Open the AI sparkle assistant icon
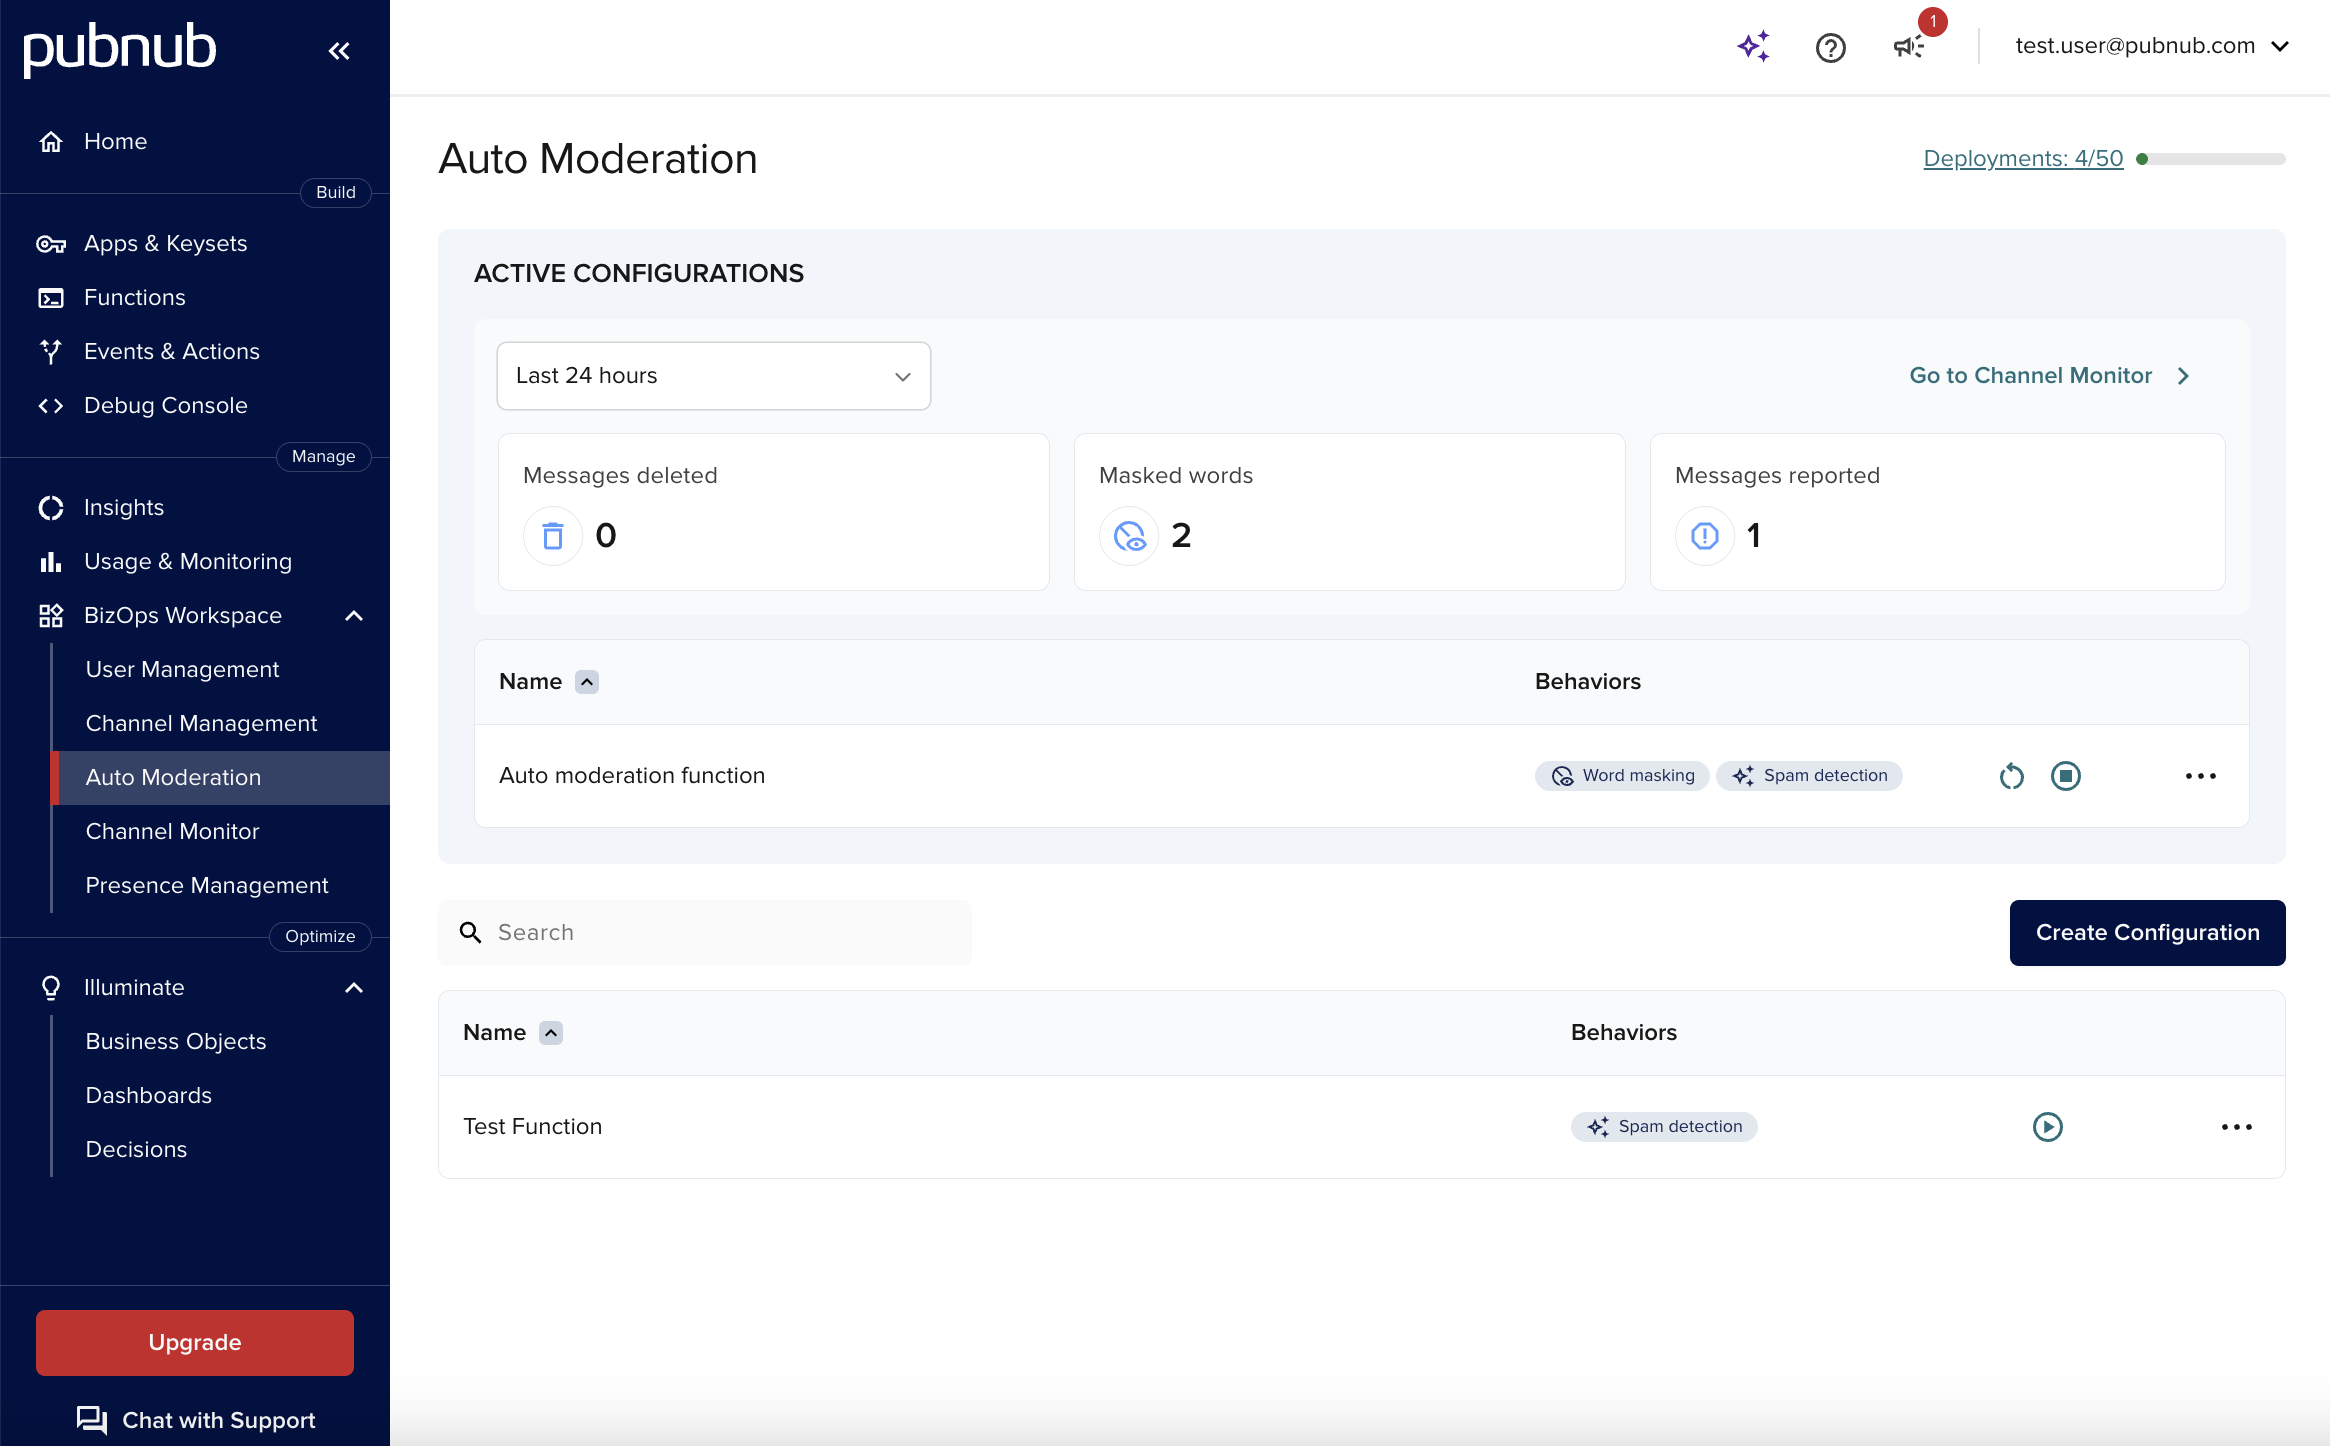The image size is (2330, 1446). (x=1753, y=46)
